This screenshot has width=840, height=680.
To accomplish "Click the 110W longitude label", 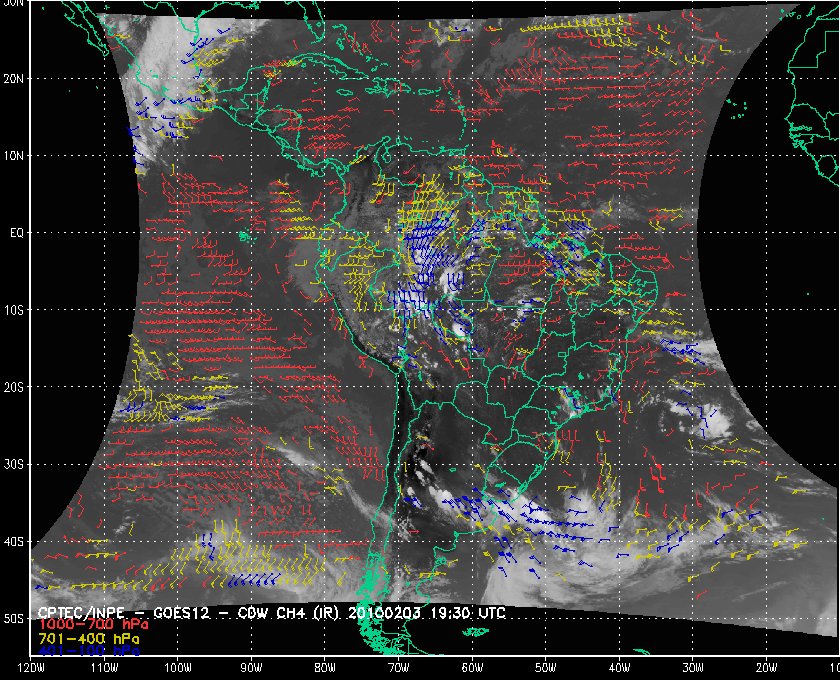I will tap(104, 668).
